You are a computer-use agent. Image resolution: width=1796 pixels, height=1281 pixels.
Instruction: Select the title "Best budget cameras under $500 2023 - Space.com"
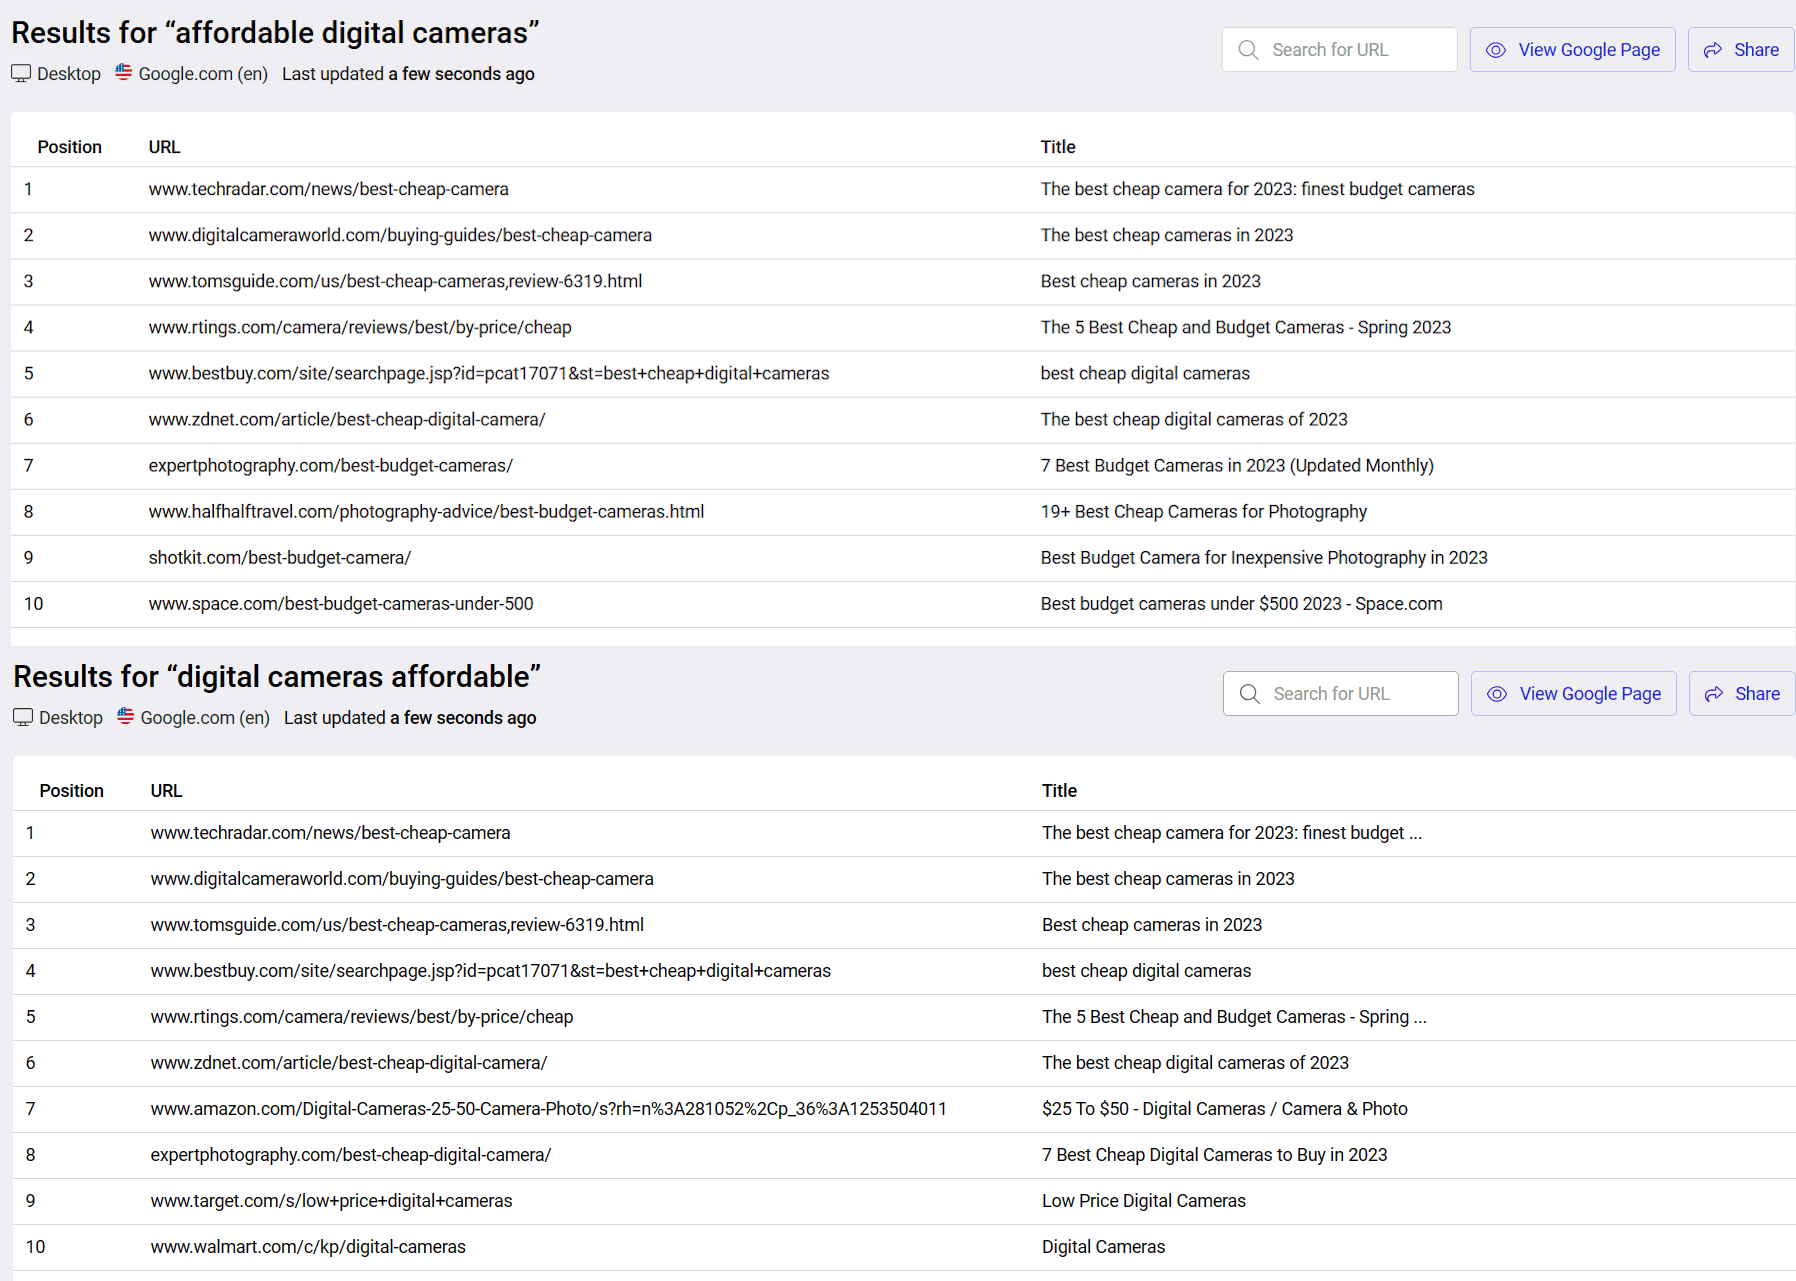[x=1242, y=603]
